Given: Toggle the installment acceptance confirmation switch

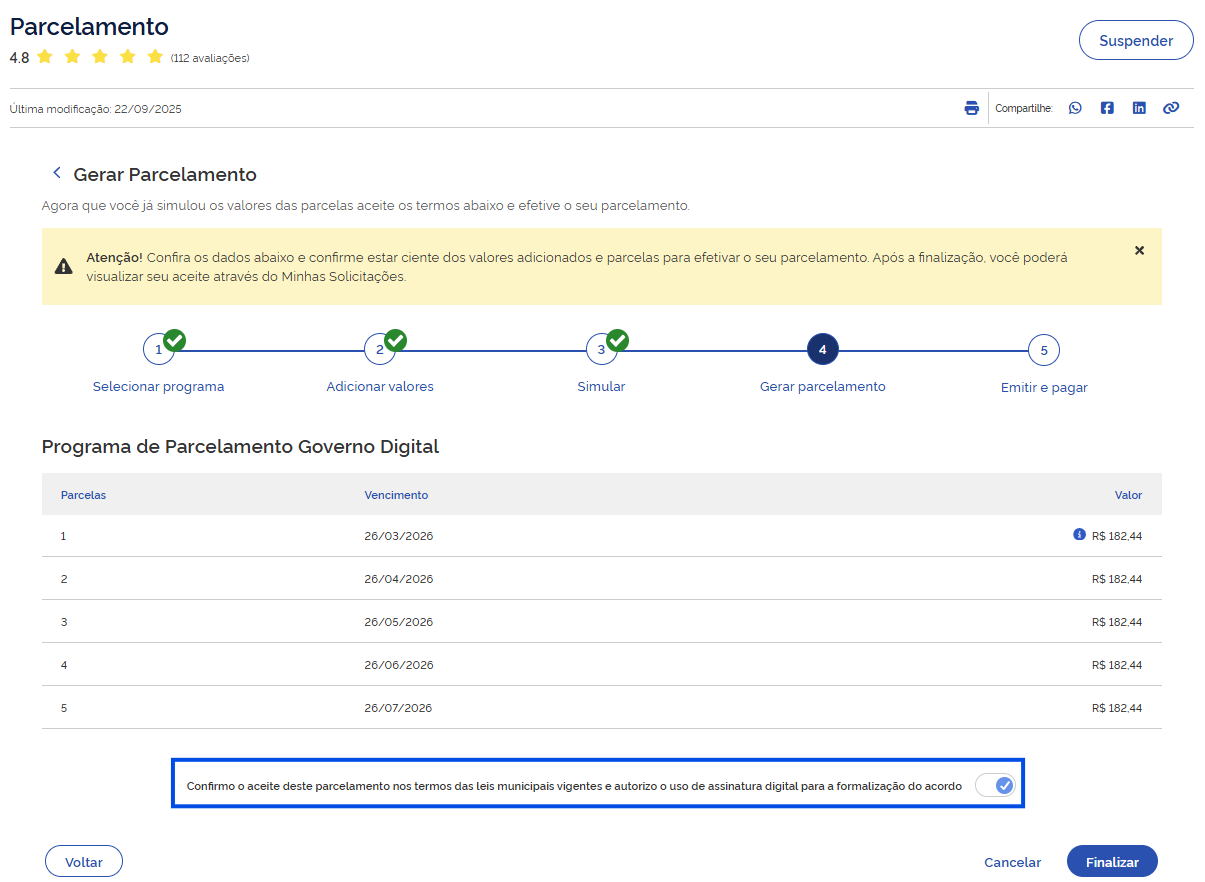Looking at the screenshot, I should click(996, 786).
